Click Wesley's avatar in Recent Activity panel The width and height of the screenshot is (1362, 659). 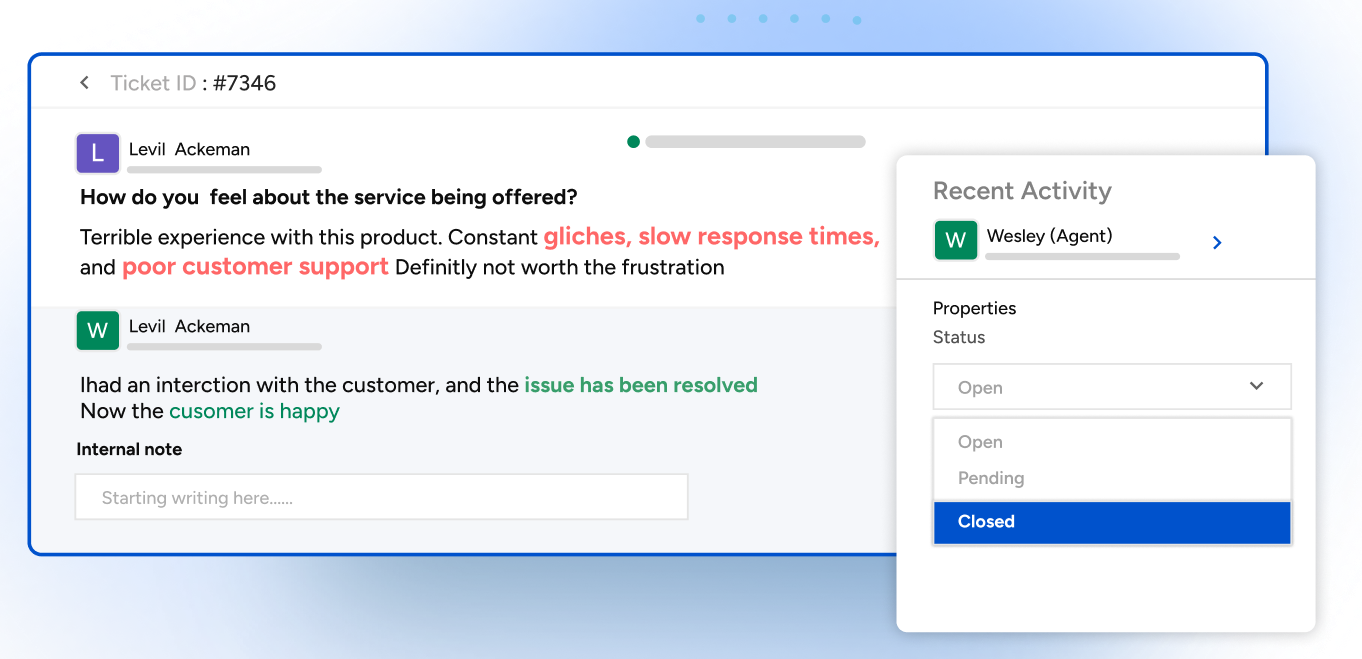coord(955,240)
